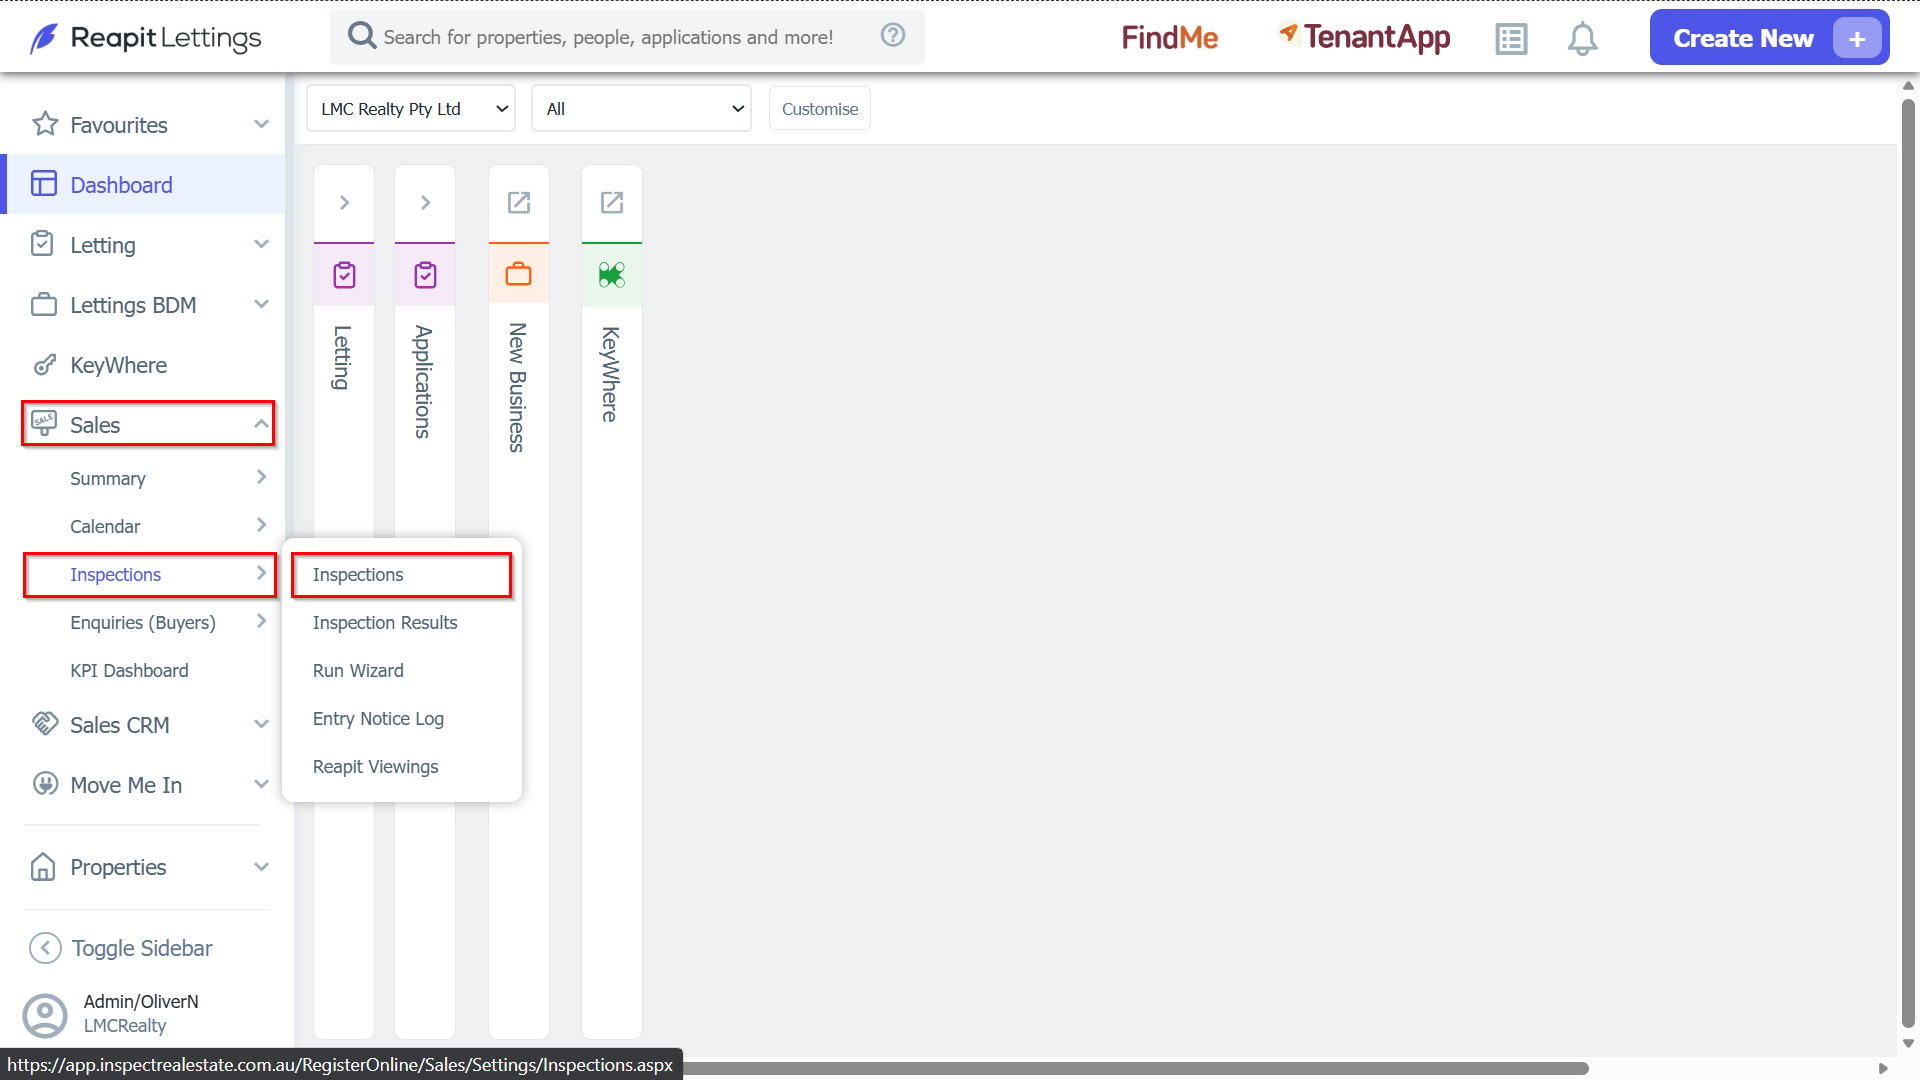Screen dimensions: 1920x1080
Task: Click the green KeyWhere column icon
Action: (x=612, y=275)
